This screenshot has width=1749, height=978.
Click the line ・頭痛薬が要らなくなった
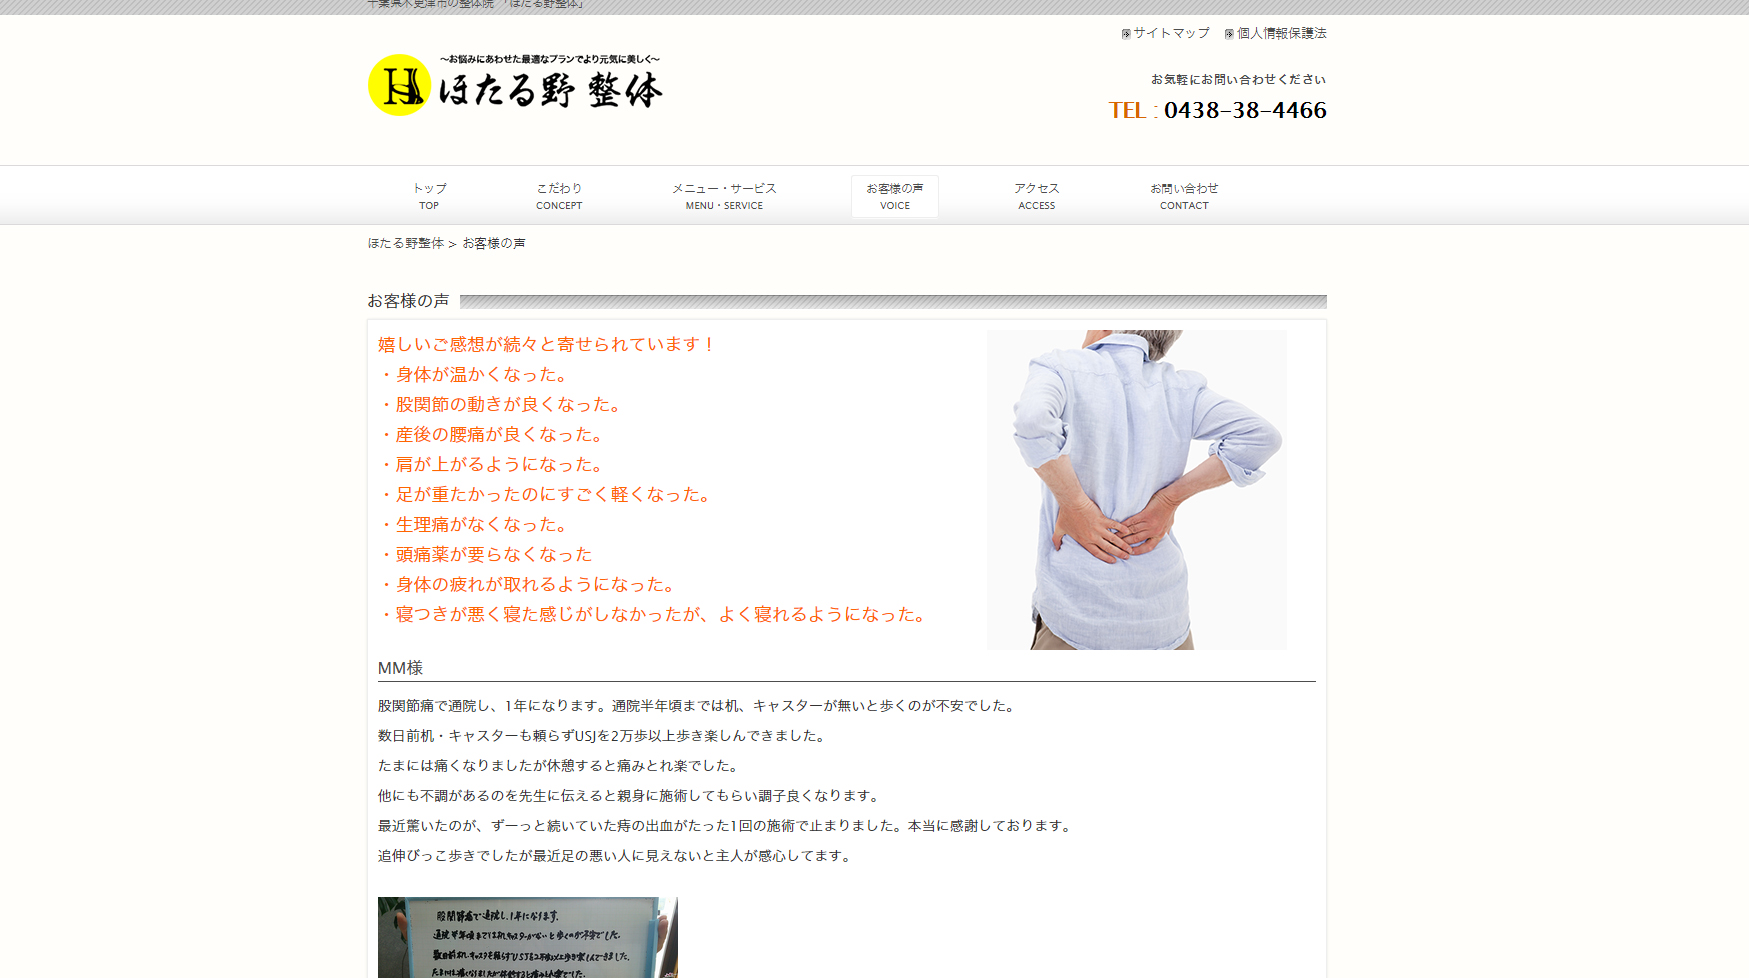485,554
